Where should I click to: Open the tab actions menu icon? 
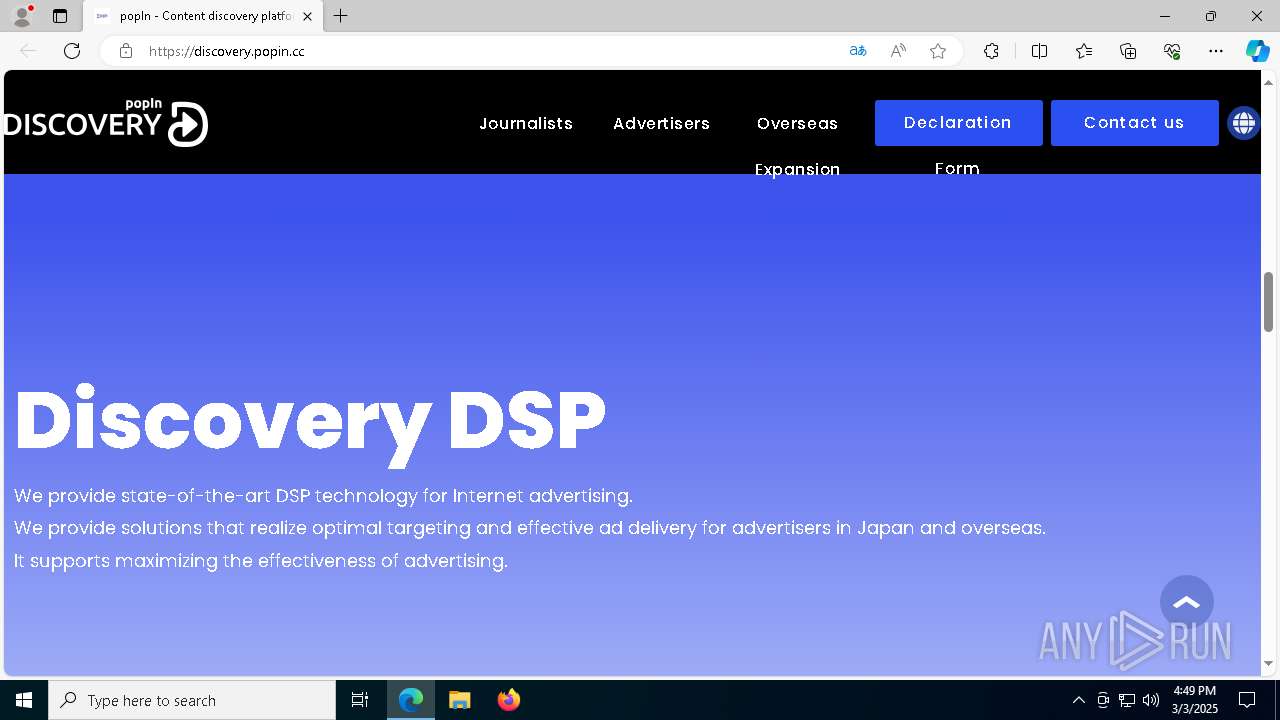60,16
